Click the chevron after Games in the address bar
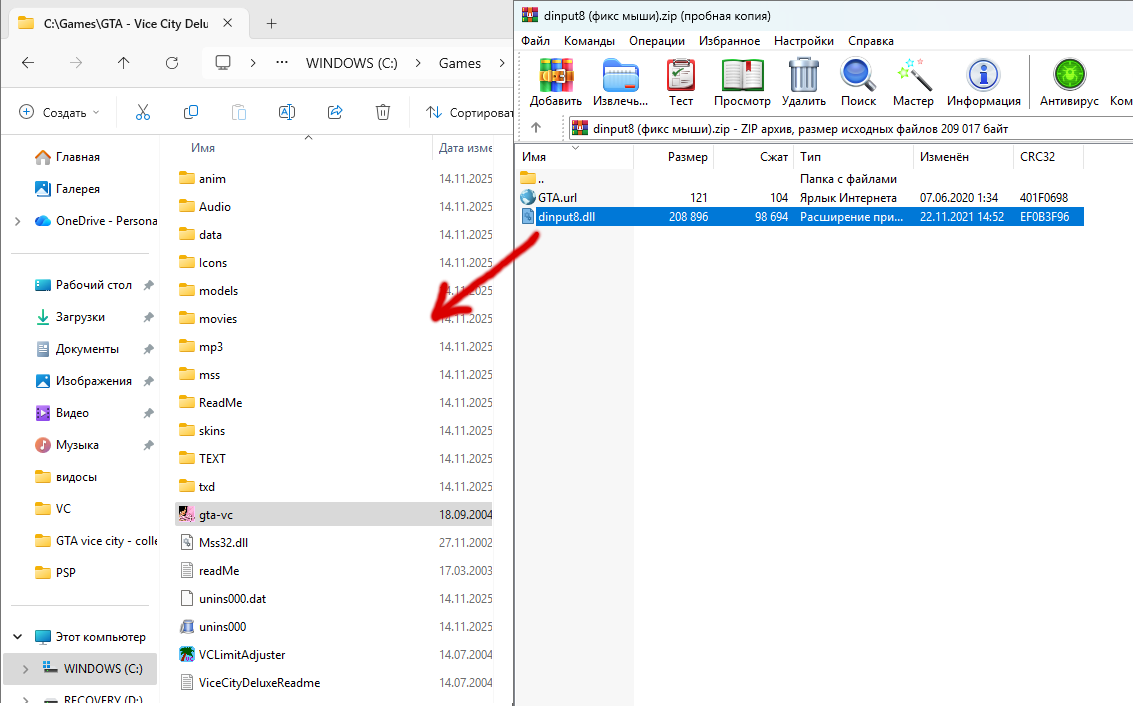 click(x=501, y=63)
